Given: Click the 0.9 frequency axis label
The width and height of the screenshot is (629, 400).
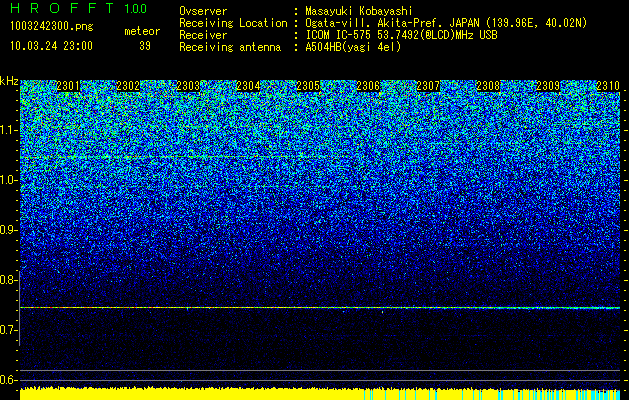Looking at the screenshot, I should (9, 230).
